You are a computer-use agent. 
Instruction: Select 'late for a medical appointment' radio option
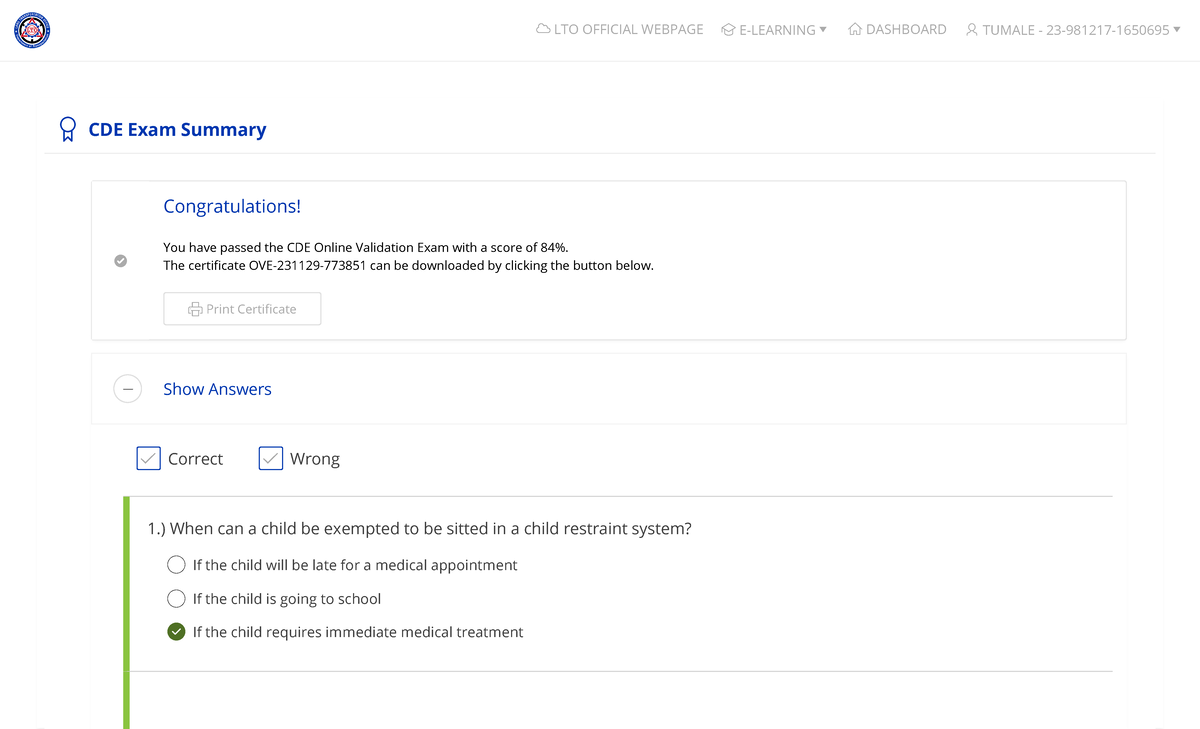click(176, 565)
